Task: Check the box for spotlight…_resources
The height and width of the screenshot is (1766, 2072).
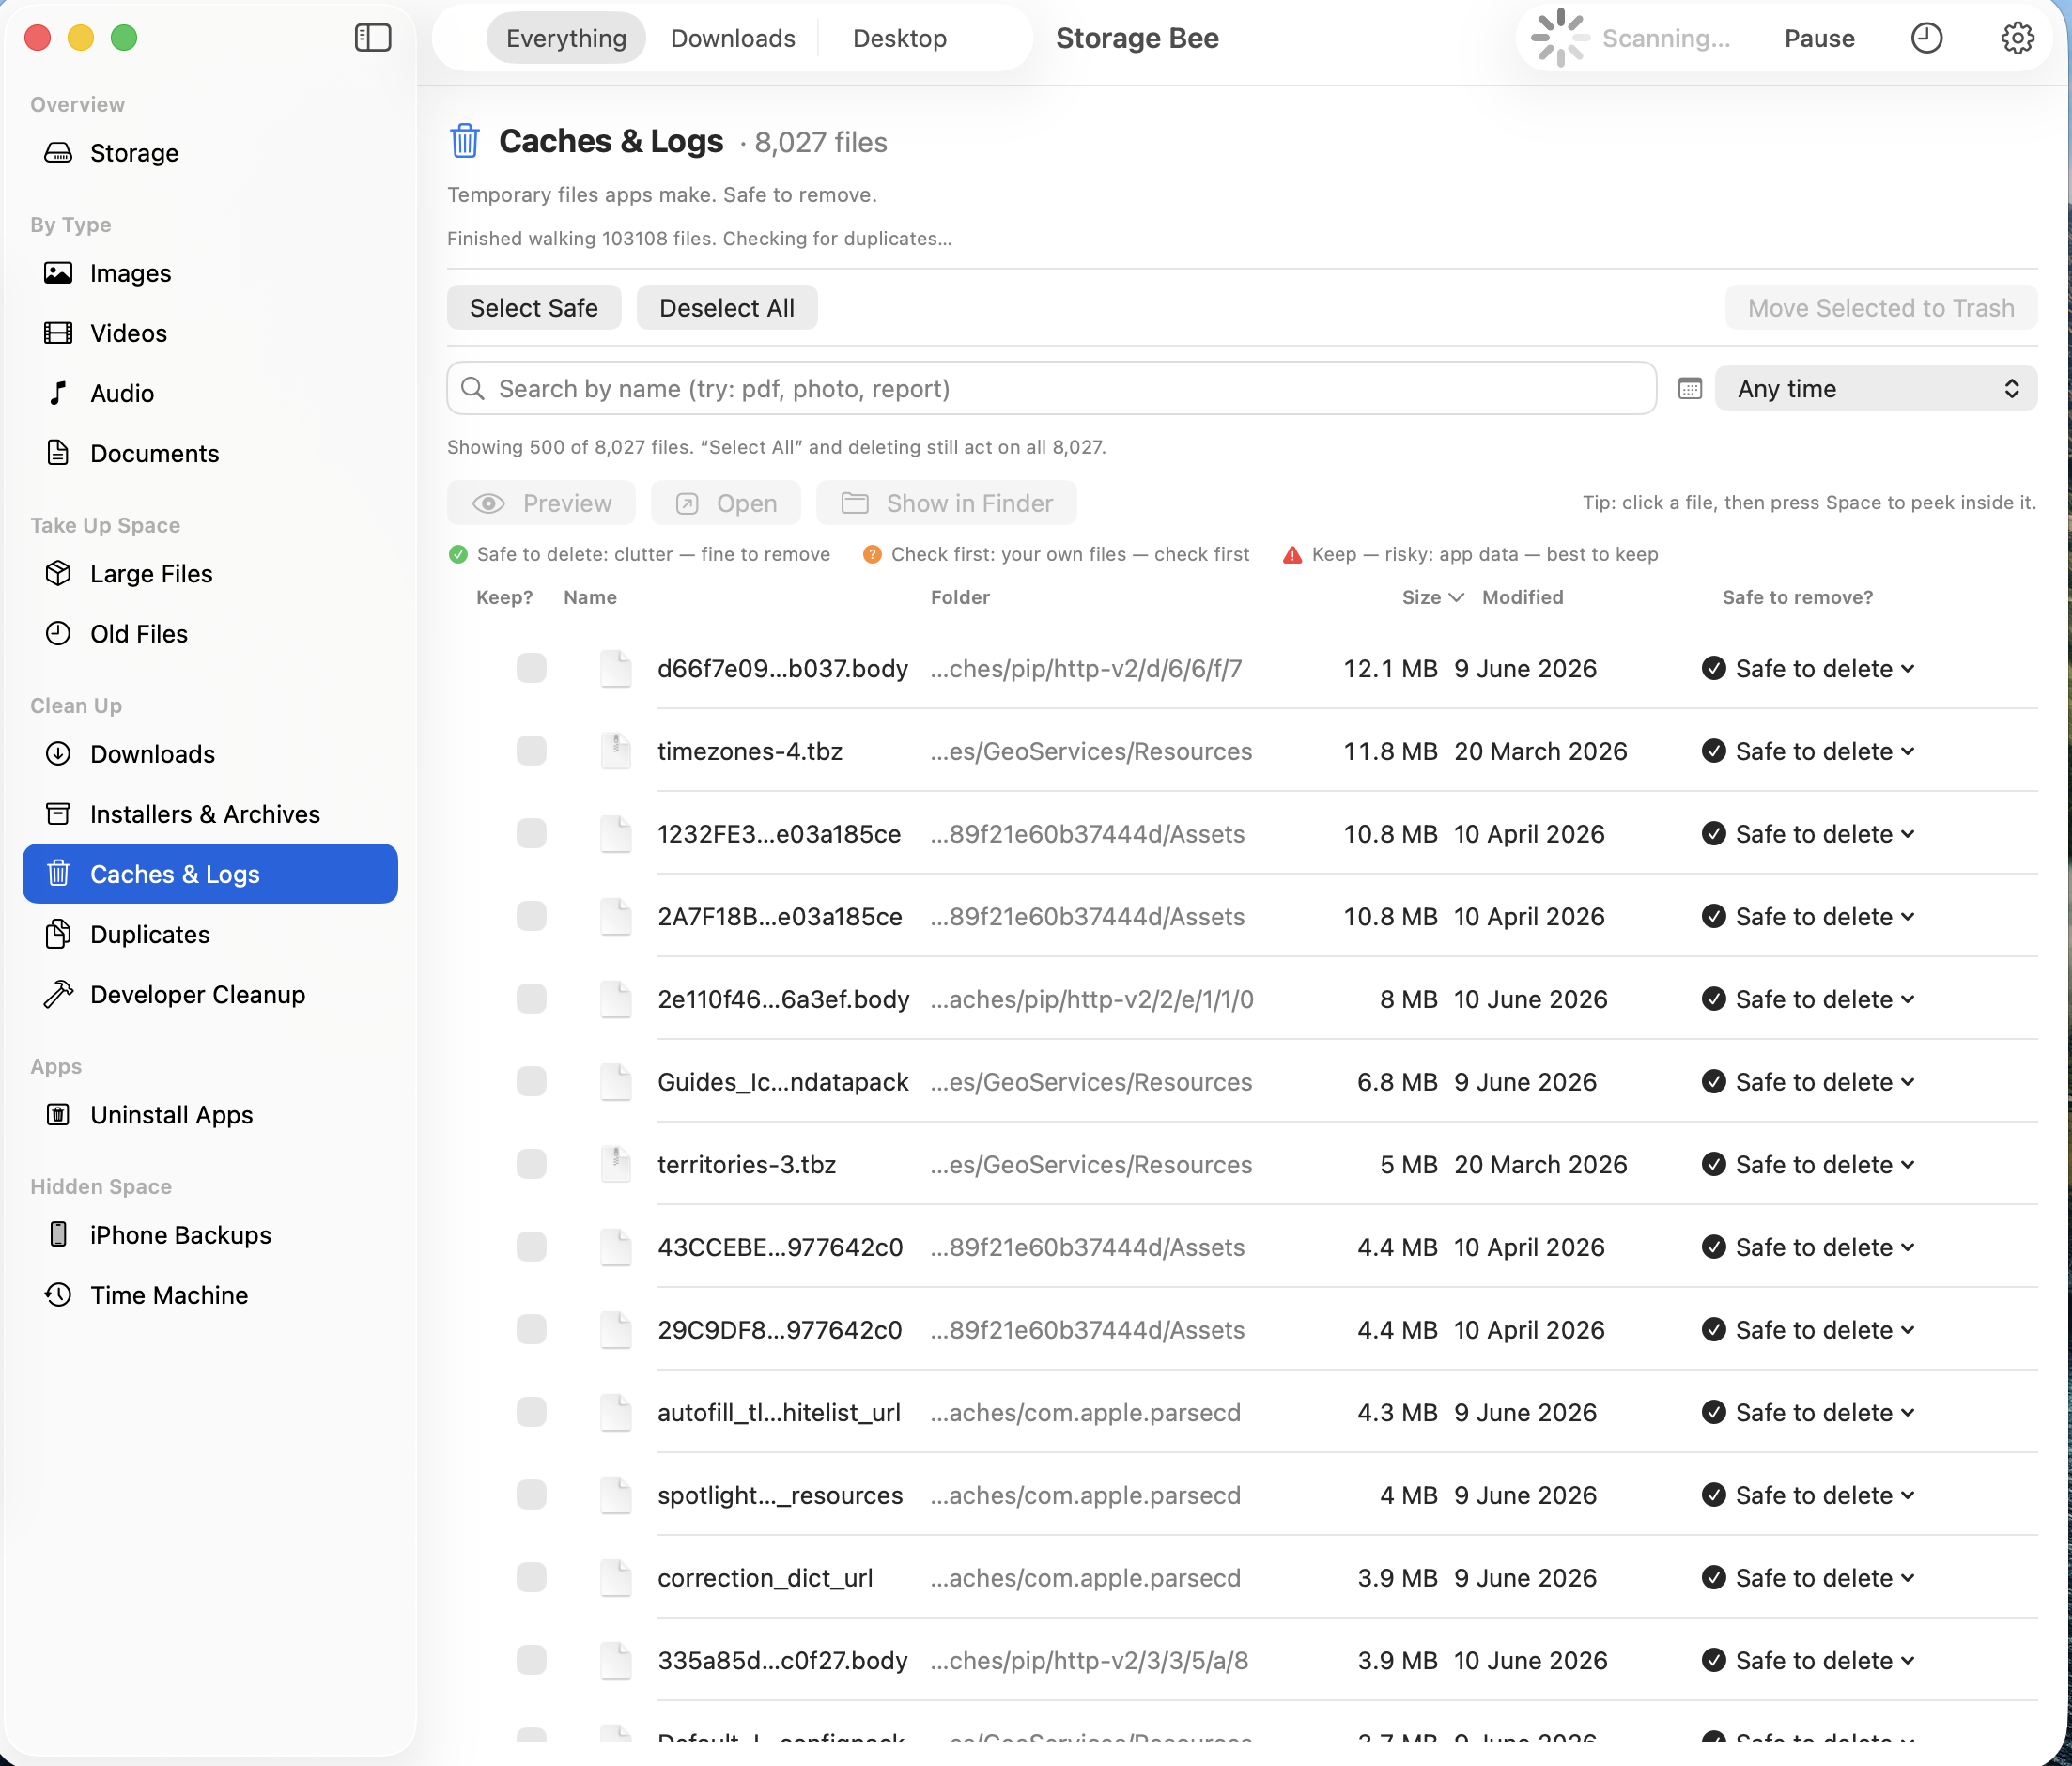Action: pyautogui.click(x=531, y=1495)
